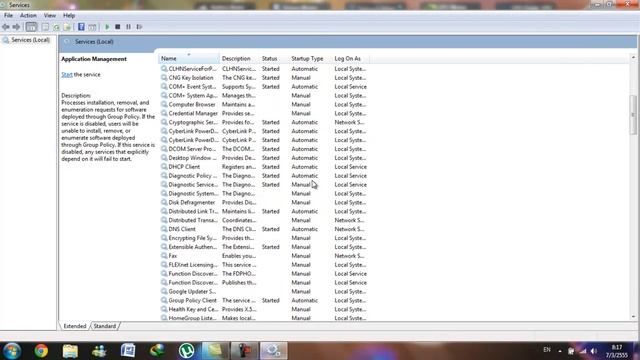Click the Stop Service square icon
Screen dimensions: 640x360
click(x=118, y=27)
